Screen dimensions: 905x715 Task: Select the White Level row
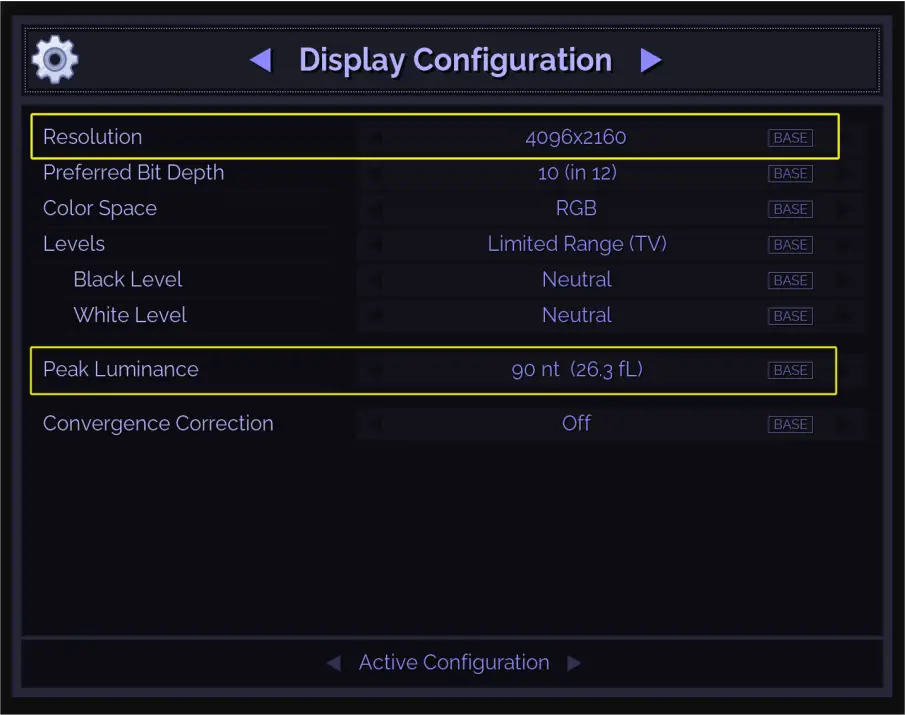(130, 315)
